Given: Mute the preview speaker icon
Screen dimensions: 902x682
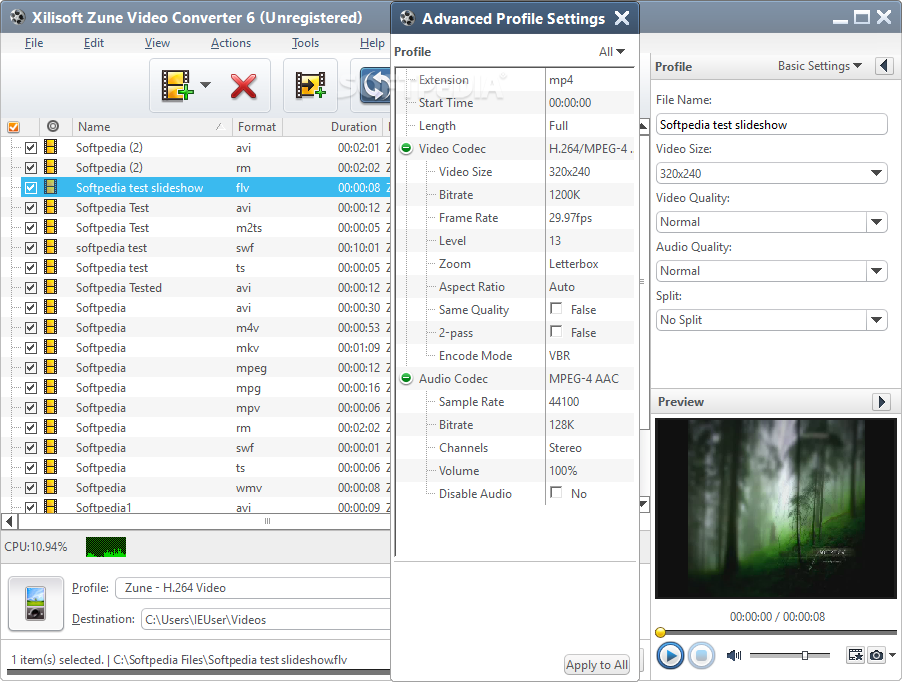Looking at the screenshot, I should click(x=734, y=655).
